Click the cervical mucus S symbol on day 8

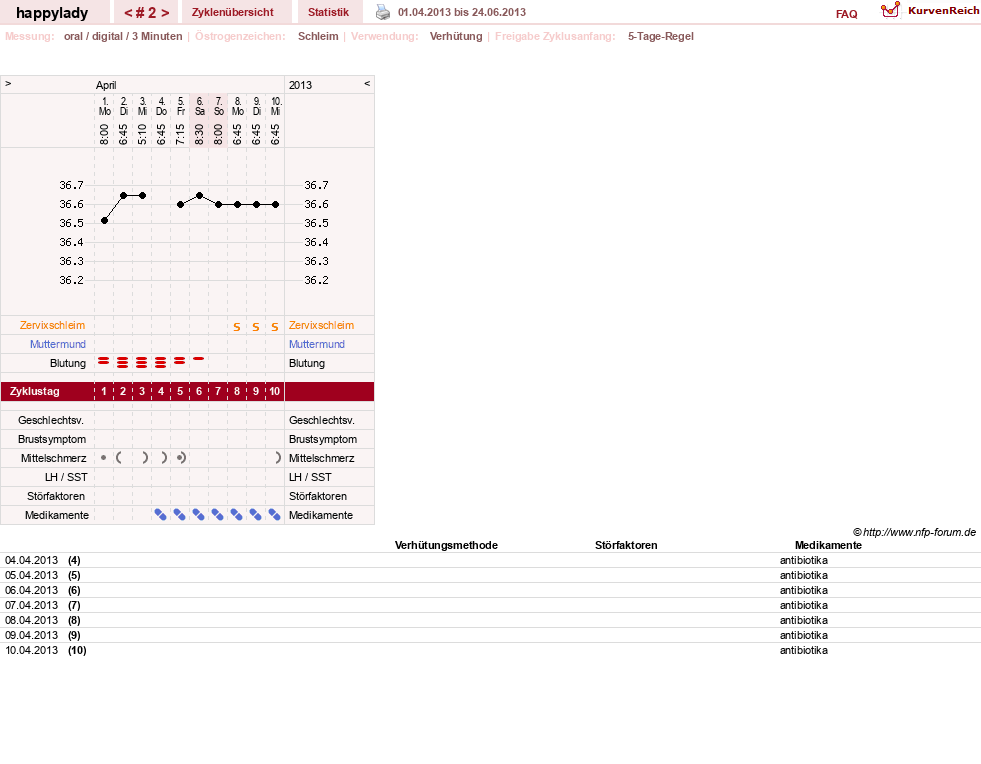[236, 327]
